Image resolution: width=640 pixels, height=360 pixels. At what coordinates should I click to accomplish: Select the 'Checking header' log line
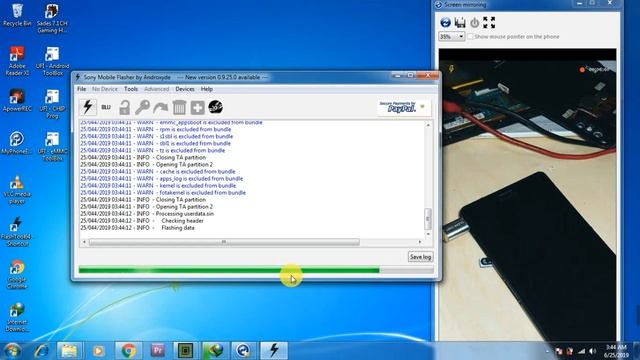(142, 221)
